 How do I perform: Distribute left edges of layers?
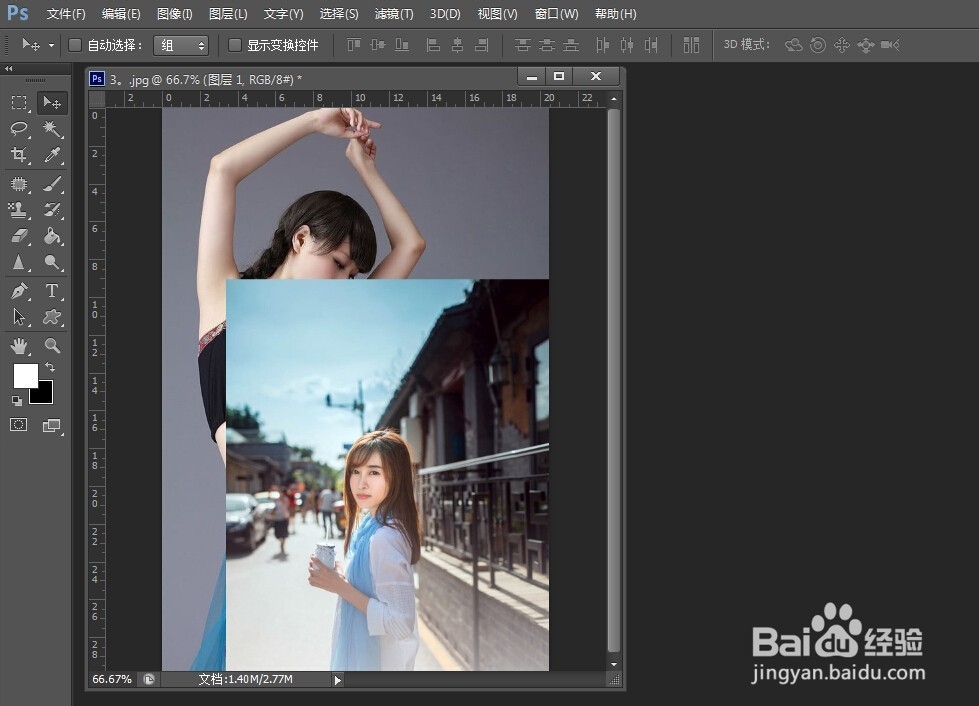(x=603, y=45)
